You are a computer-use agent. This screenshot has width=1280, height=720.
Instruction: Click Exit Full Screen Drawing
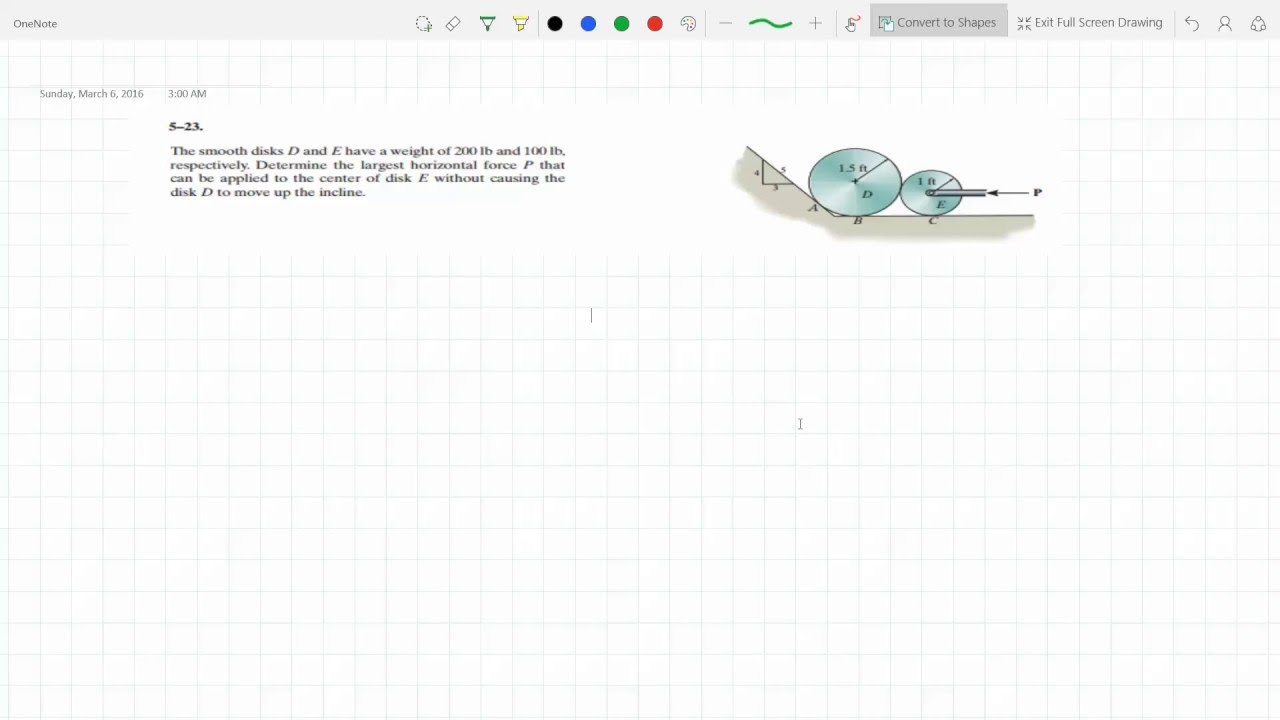(1090, 23)
